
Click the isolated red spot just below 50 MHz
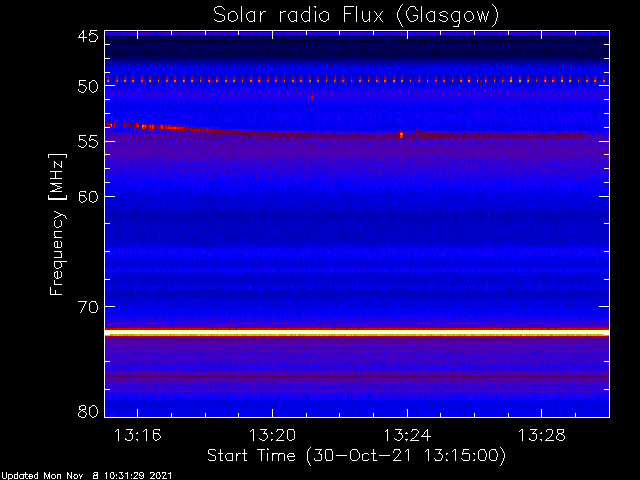pyautogui.click(x=312, y=98)
